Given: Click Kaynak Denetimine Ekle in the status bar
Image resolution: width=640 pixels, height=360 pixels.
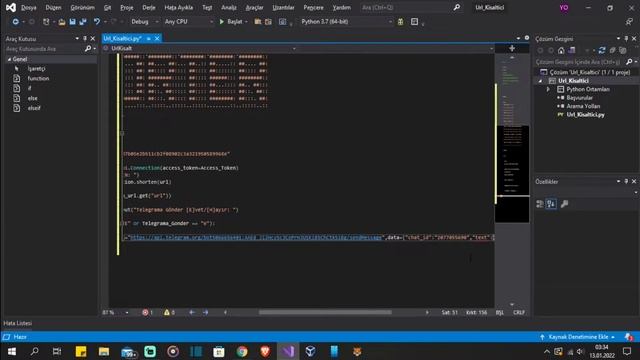Looking at the screenshot, I should point(577,337).
